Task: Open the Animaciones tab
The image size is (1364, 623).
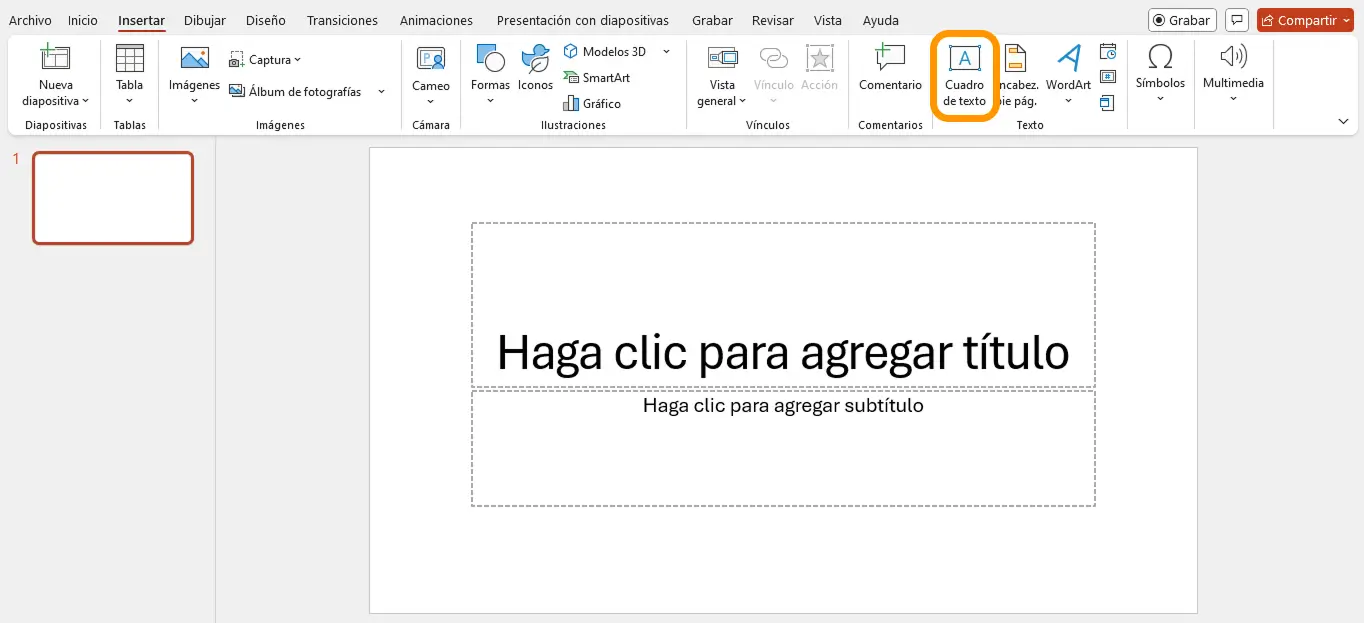Action: [x=436, y=20]
